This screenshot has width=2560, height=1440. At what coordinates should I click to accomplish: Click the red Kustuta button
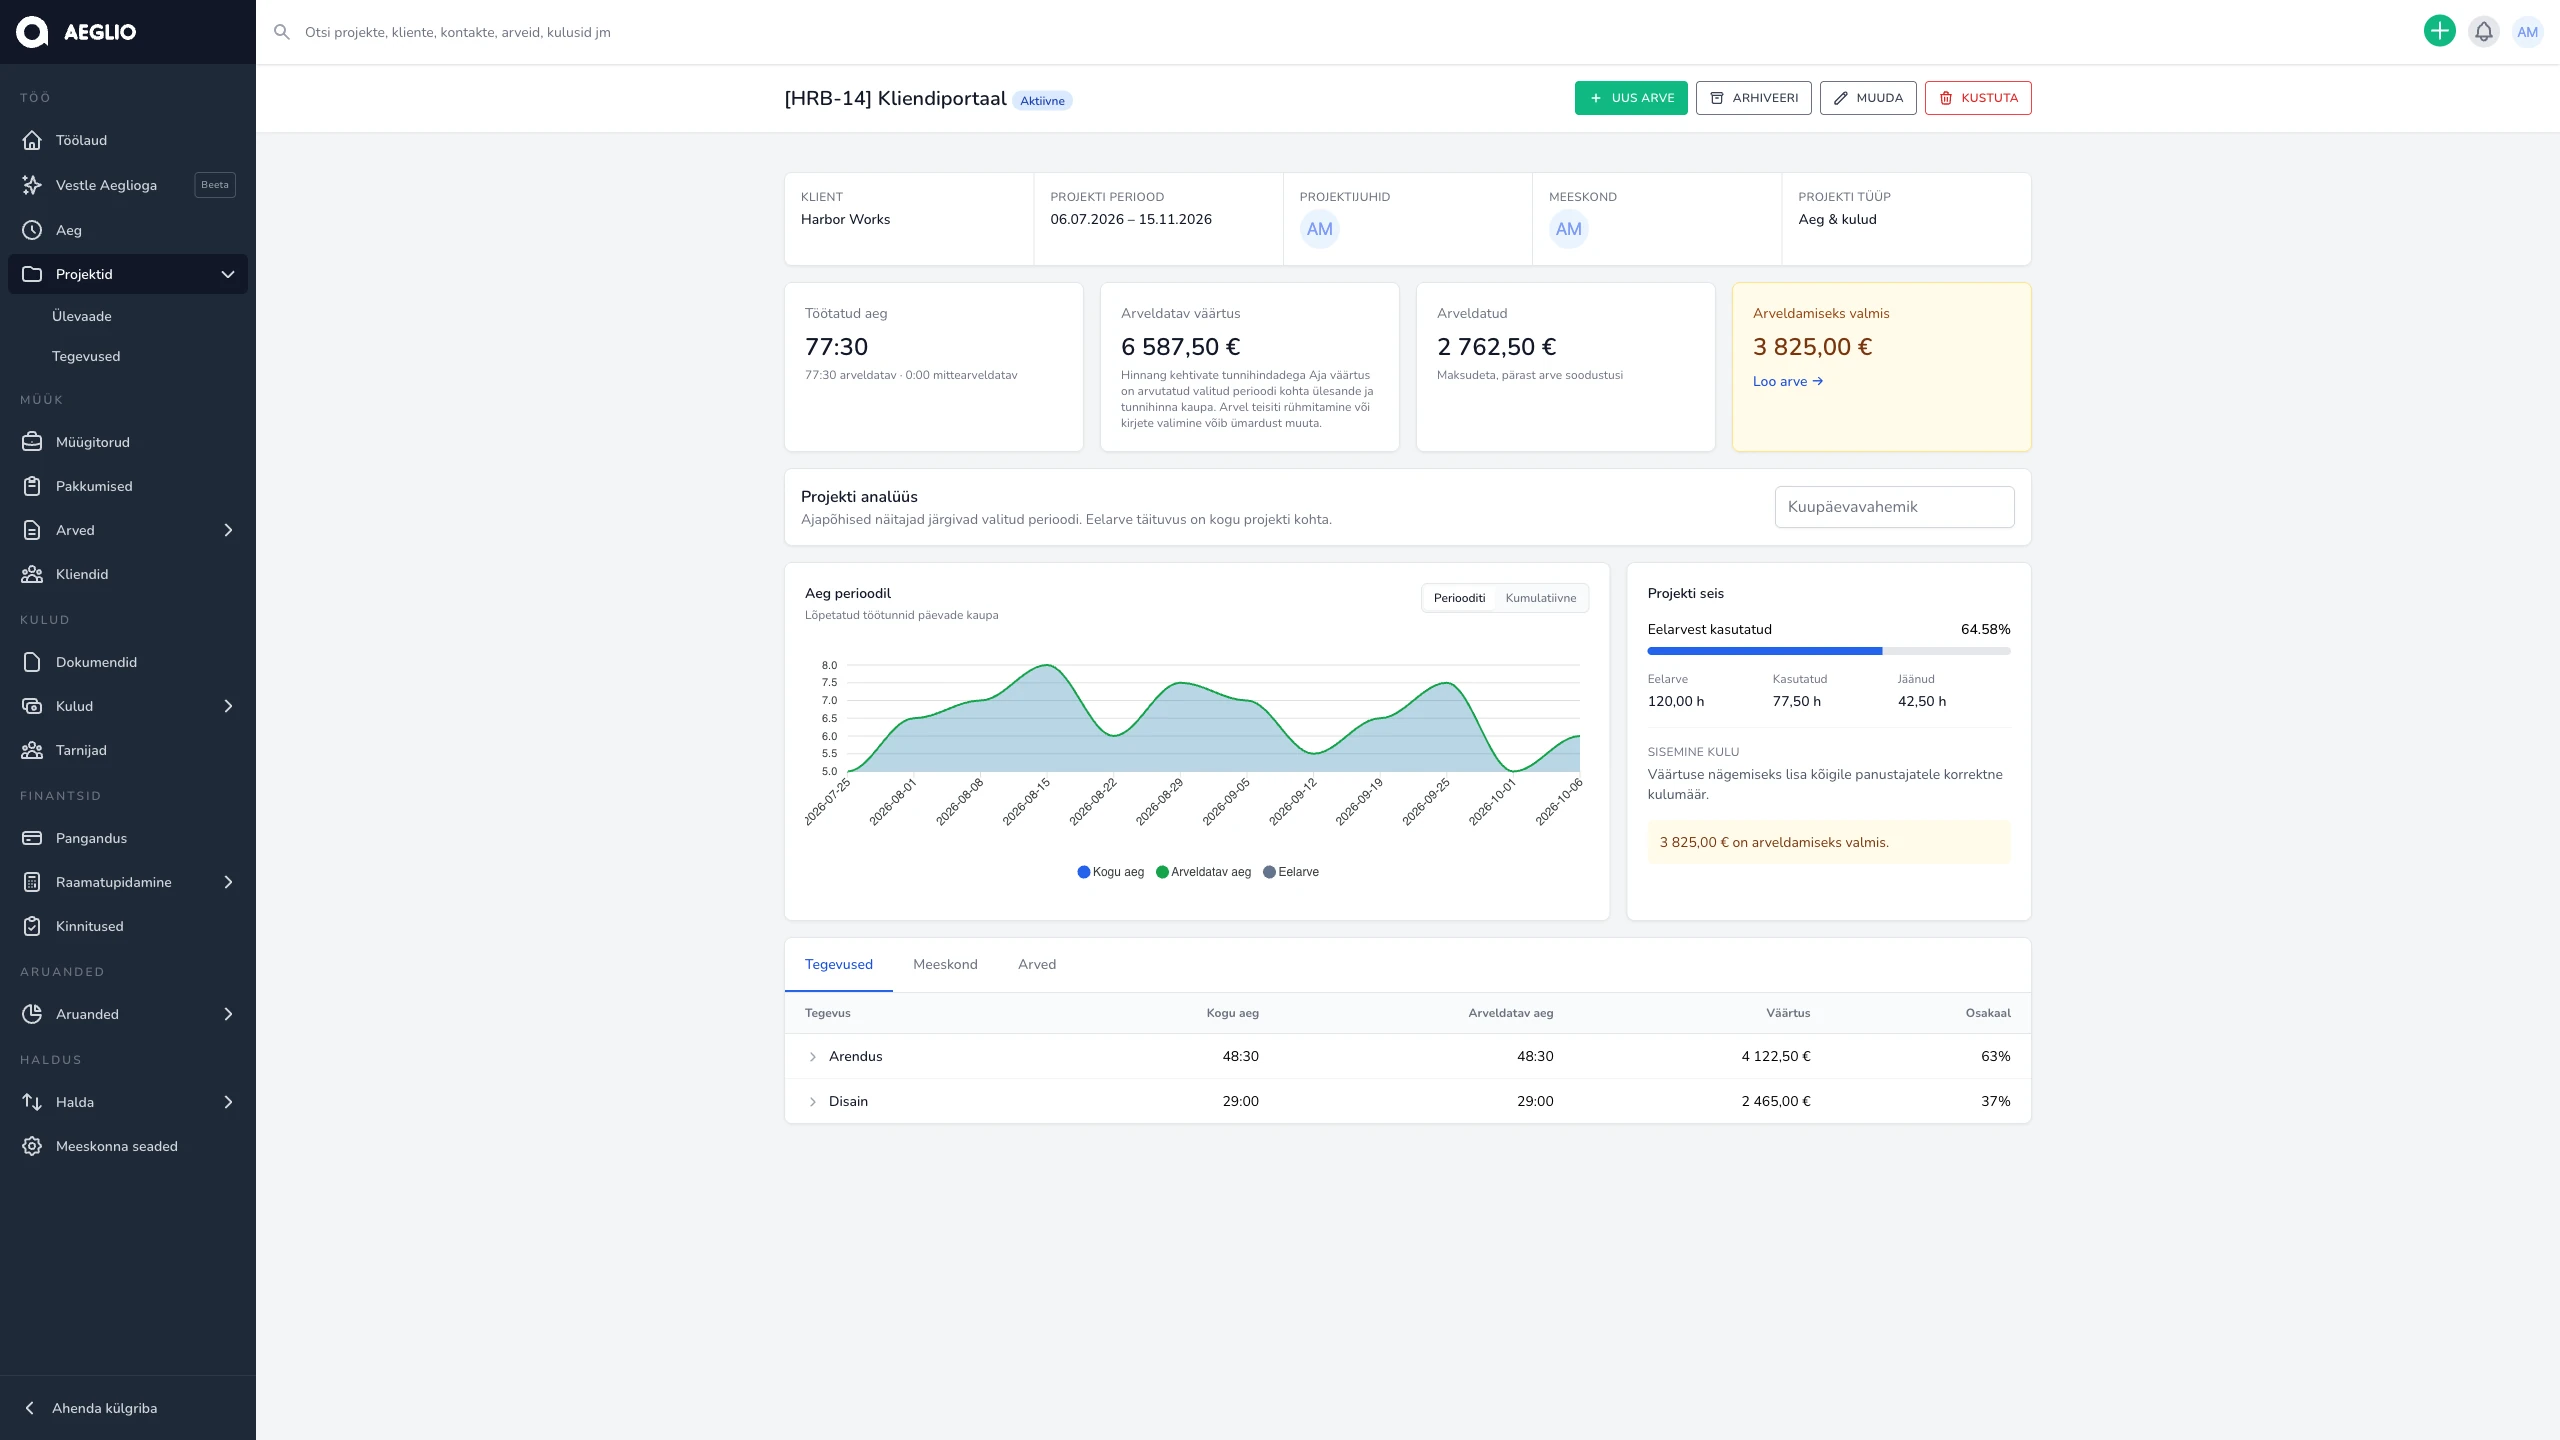point(1978,98)
